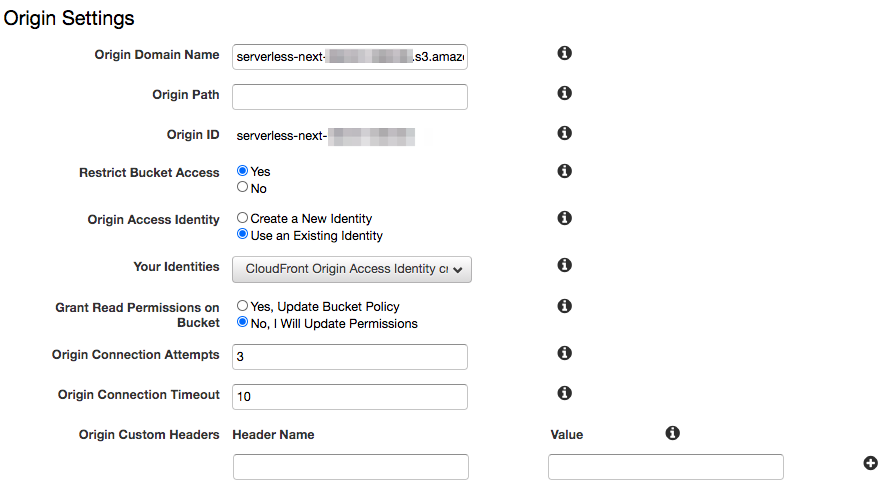Viewport: 884px width, 492px height.
Task: Focus the Origin Connection Attempts field
Action: [x=350, y=357]
